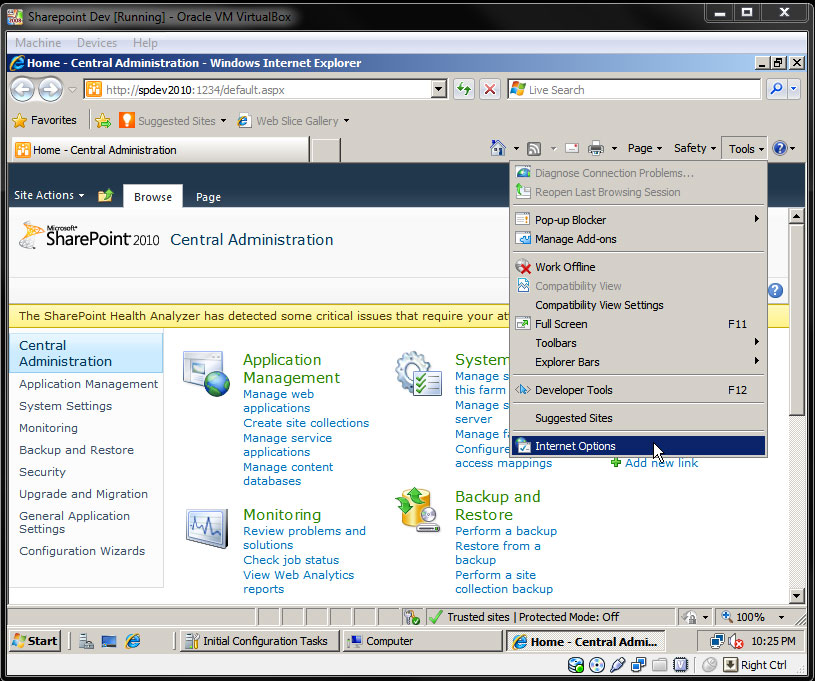Viewport: 815px width, 681px height.
Task: Expand Toolbars submenu
Action: coord(638,343)
